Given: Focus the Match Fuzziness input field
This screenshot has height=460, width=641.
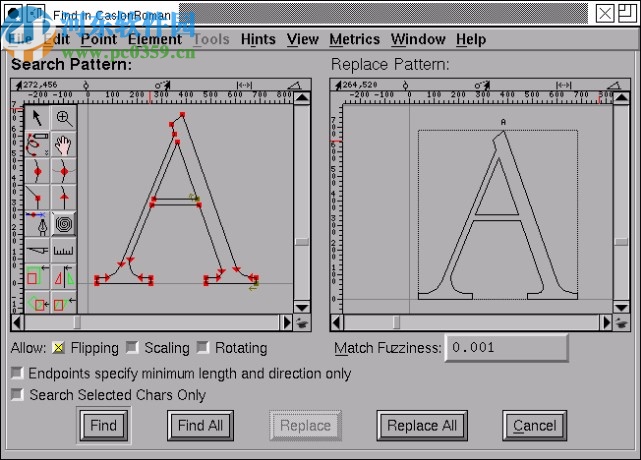Looking at the screenshot, I should tap(506, 348).
